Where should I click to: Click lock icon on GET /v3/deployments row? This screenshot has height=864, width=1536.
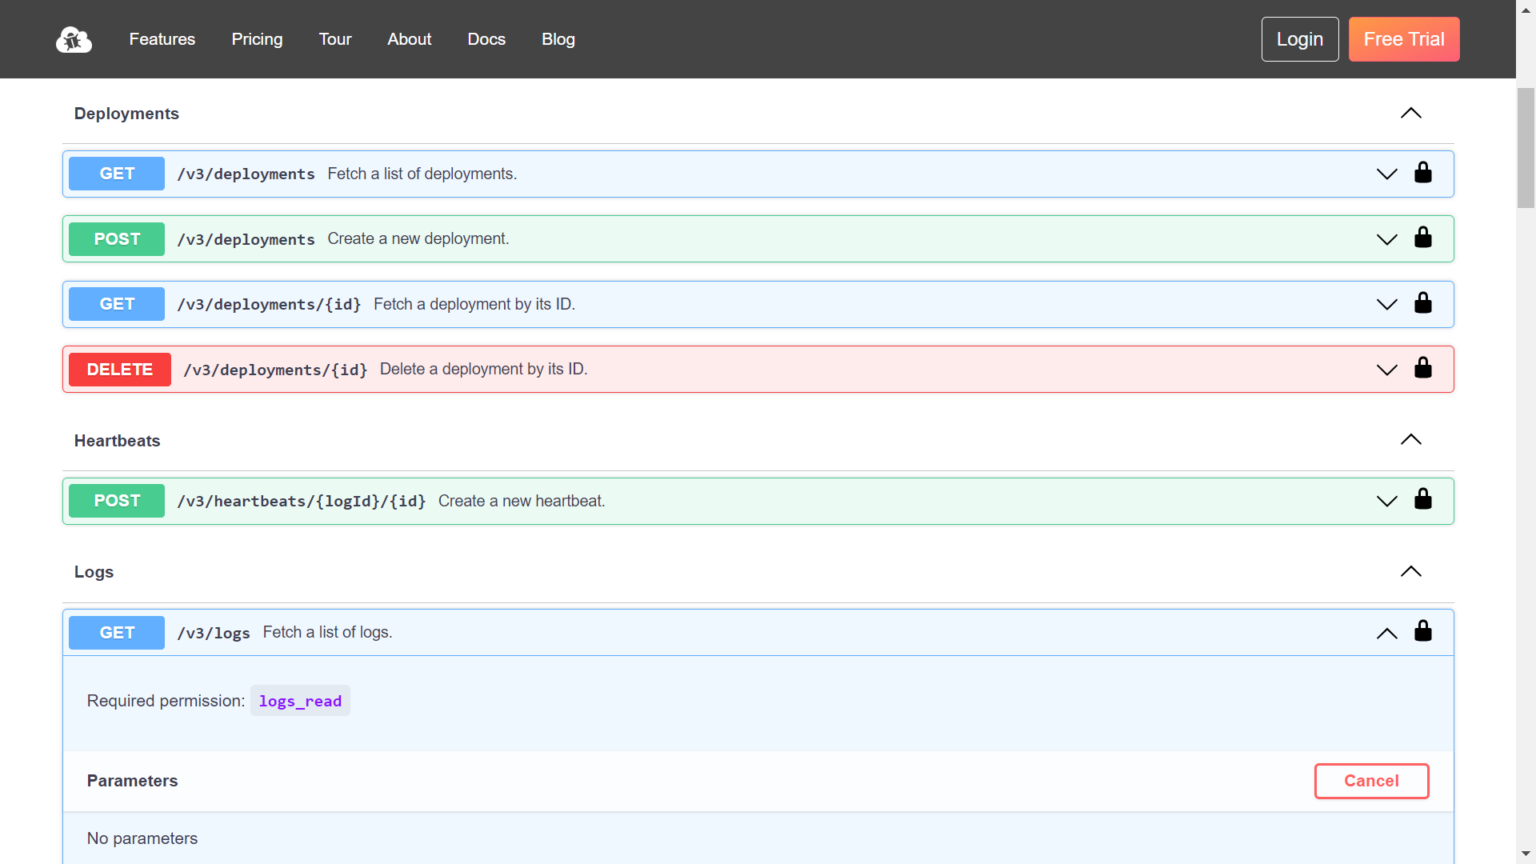coord(1422,173)
